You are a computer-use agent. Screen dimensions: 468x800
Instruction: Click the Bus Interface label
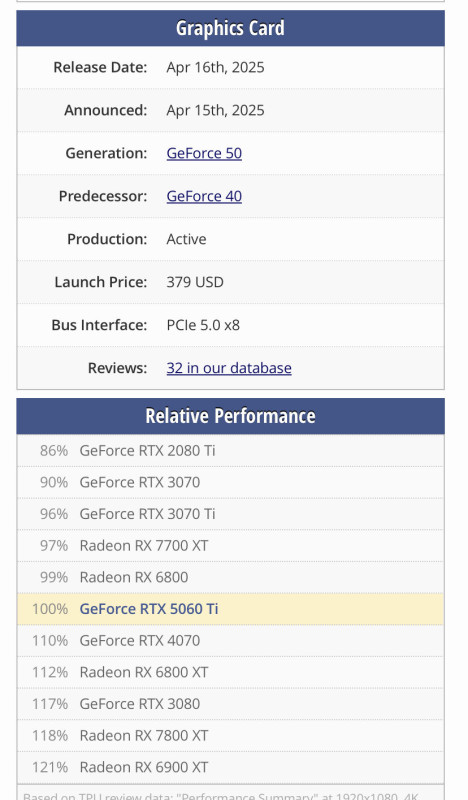[99, 325]
